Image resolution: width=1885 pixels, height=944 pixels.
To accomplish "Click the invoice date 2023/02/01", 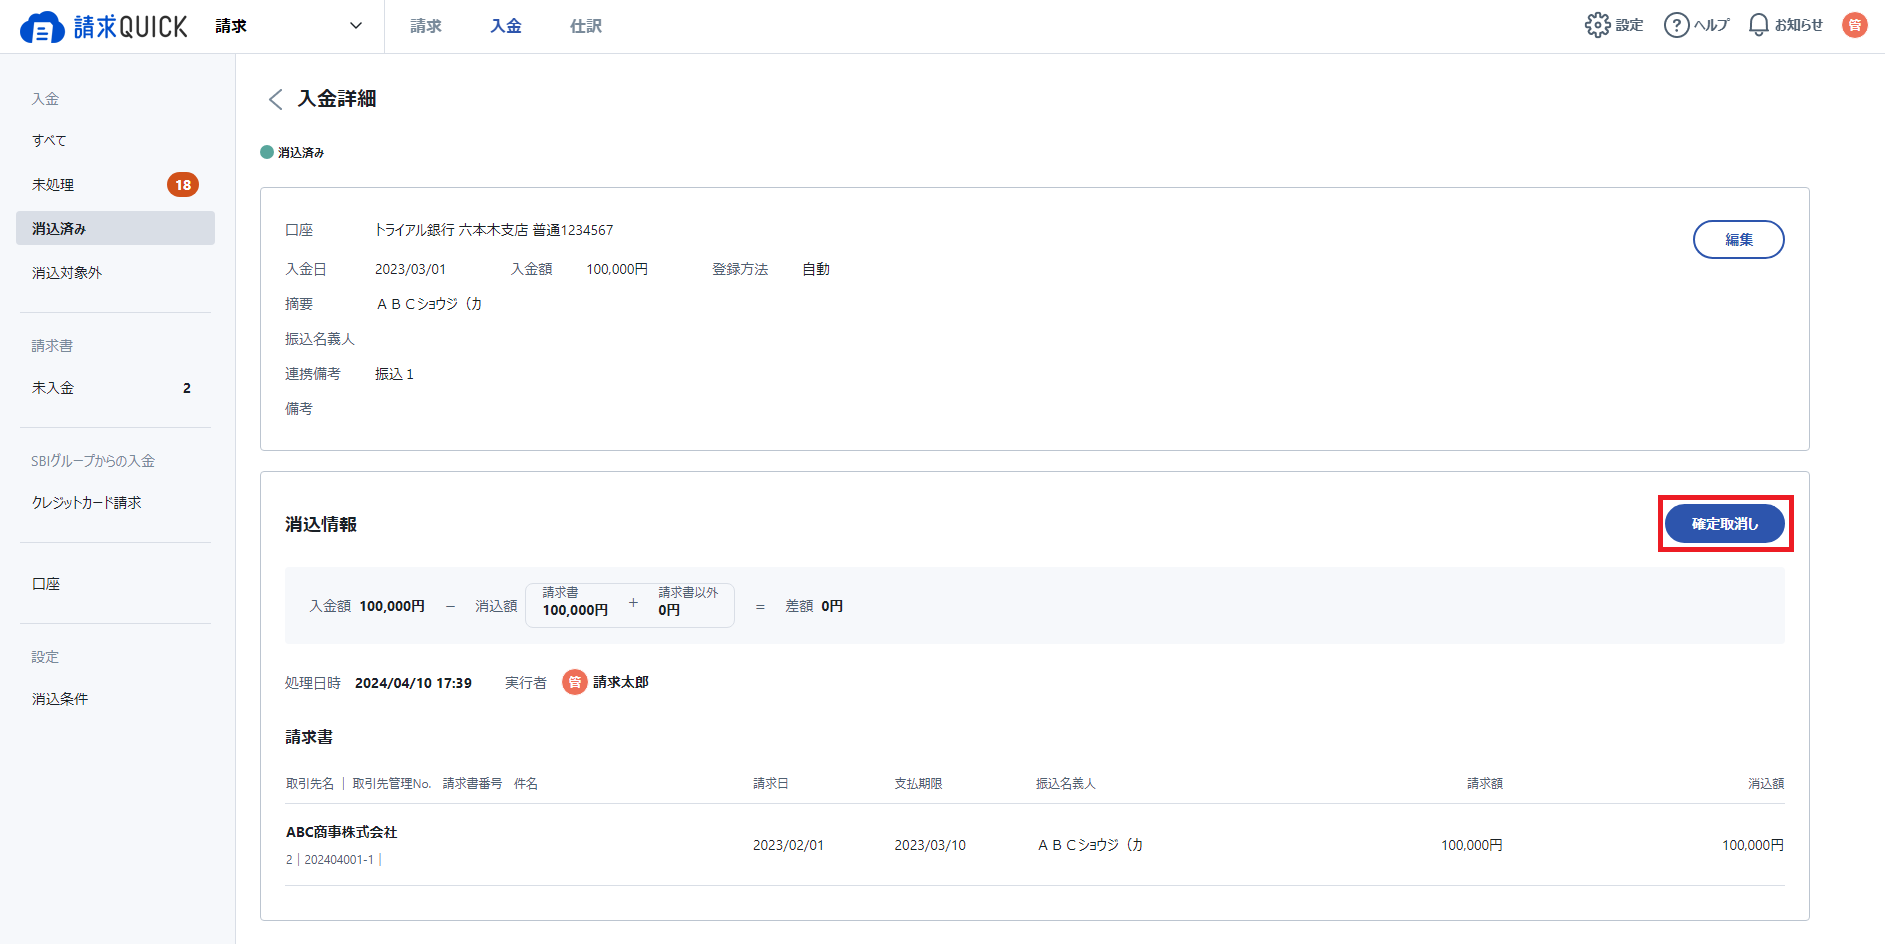I will pyautogui.click(x=788, y=845).
